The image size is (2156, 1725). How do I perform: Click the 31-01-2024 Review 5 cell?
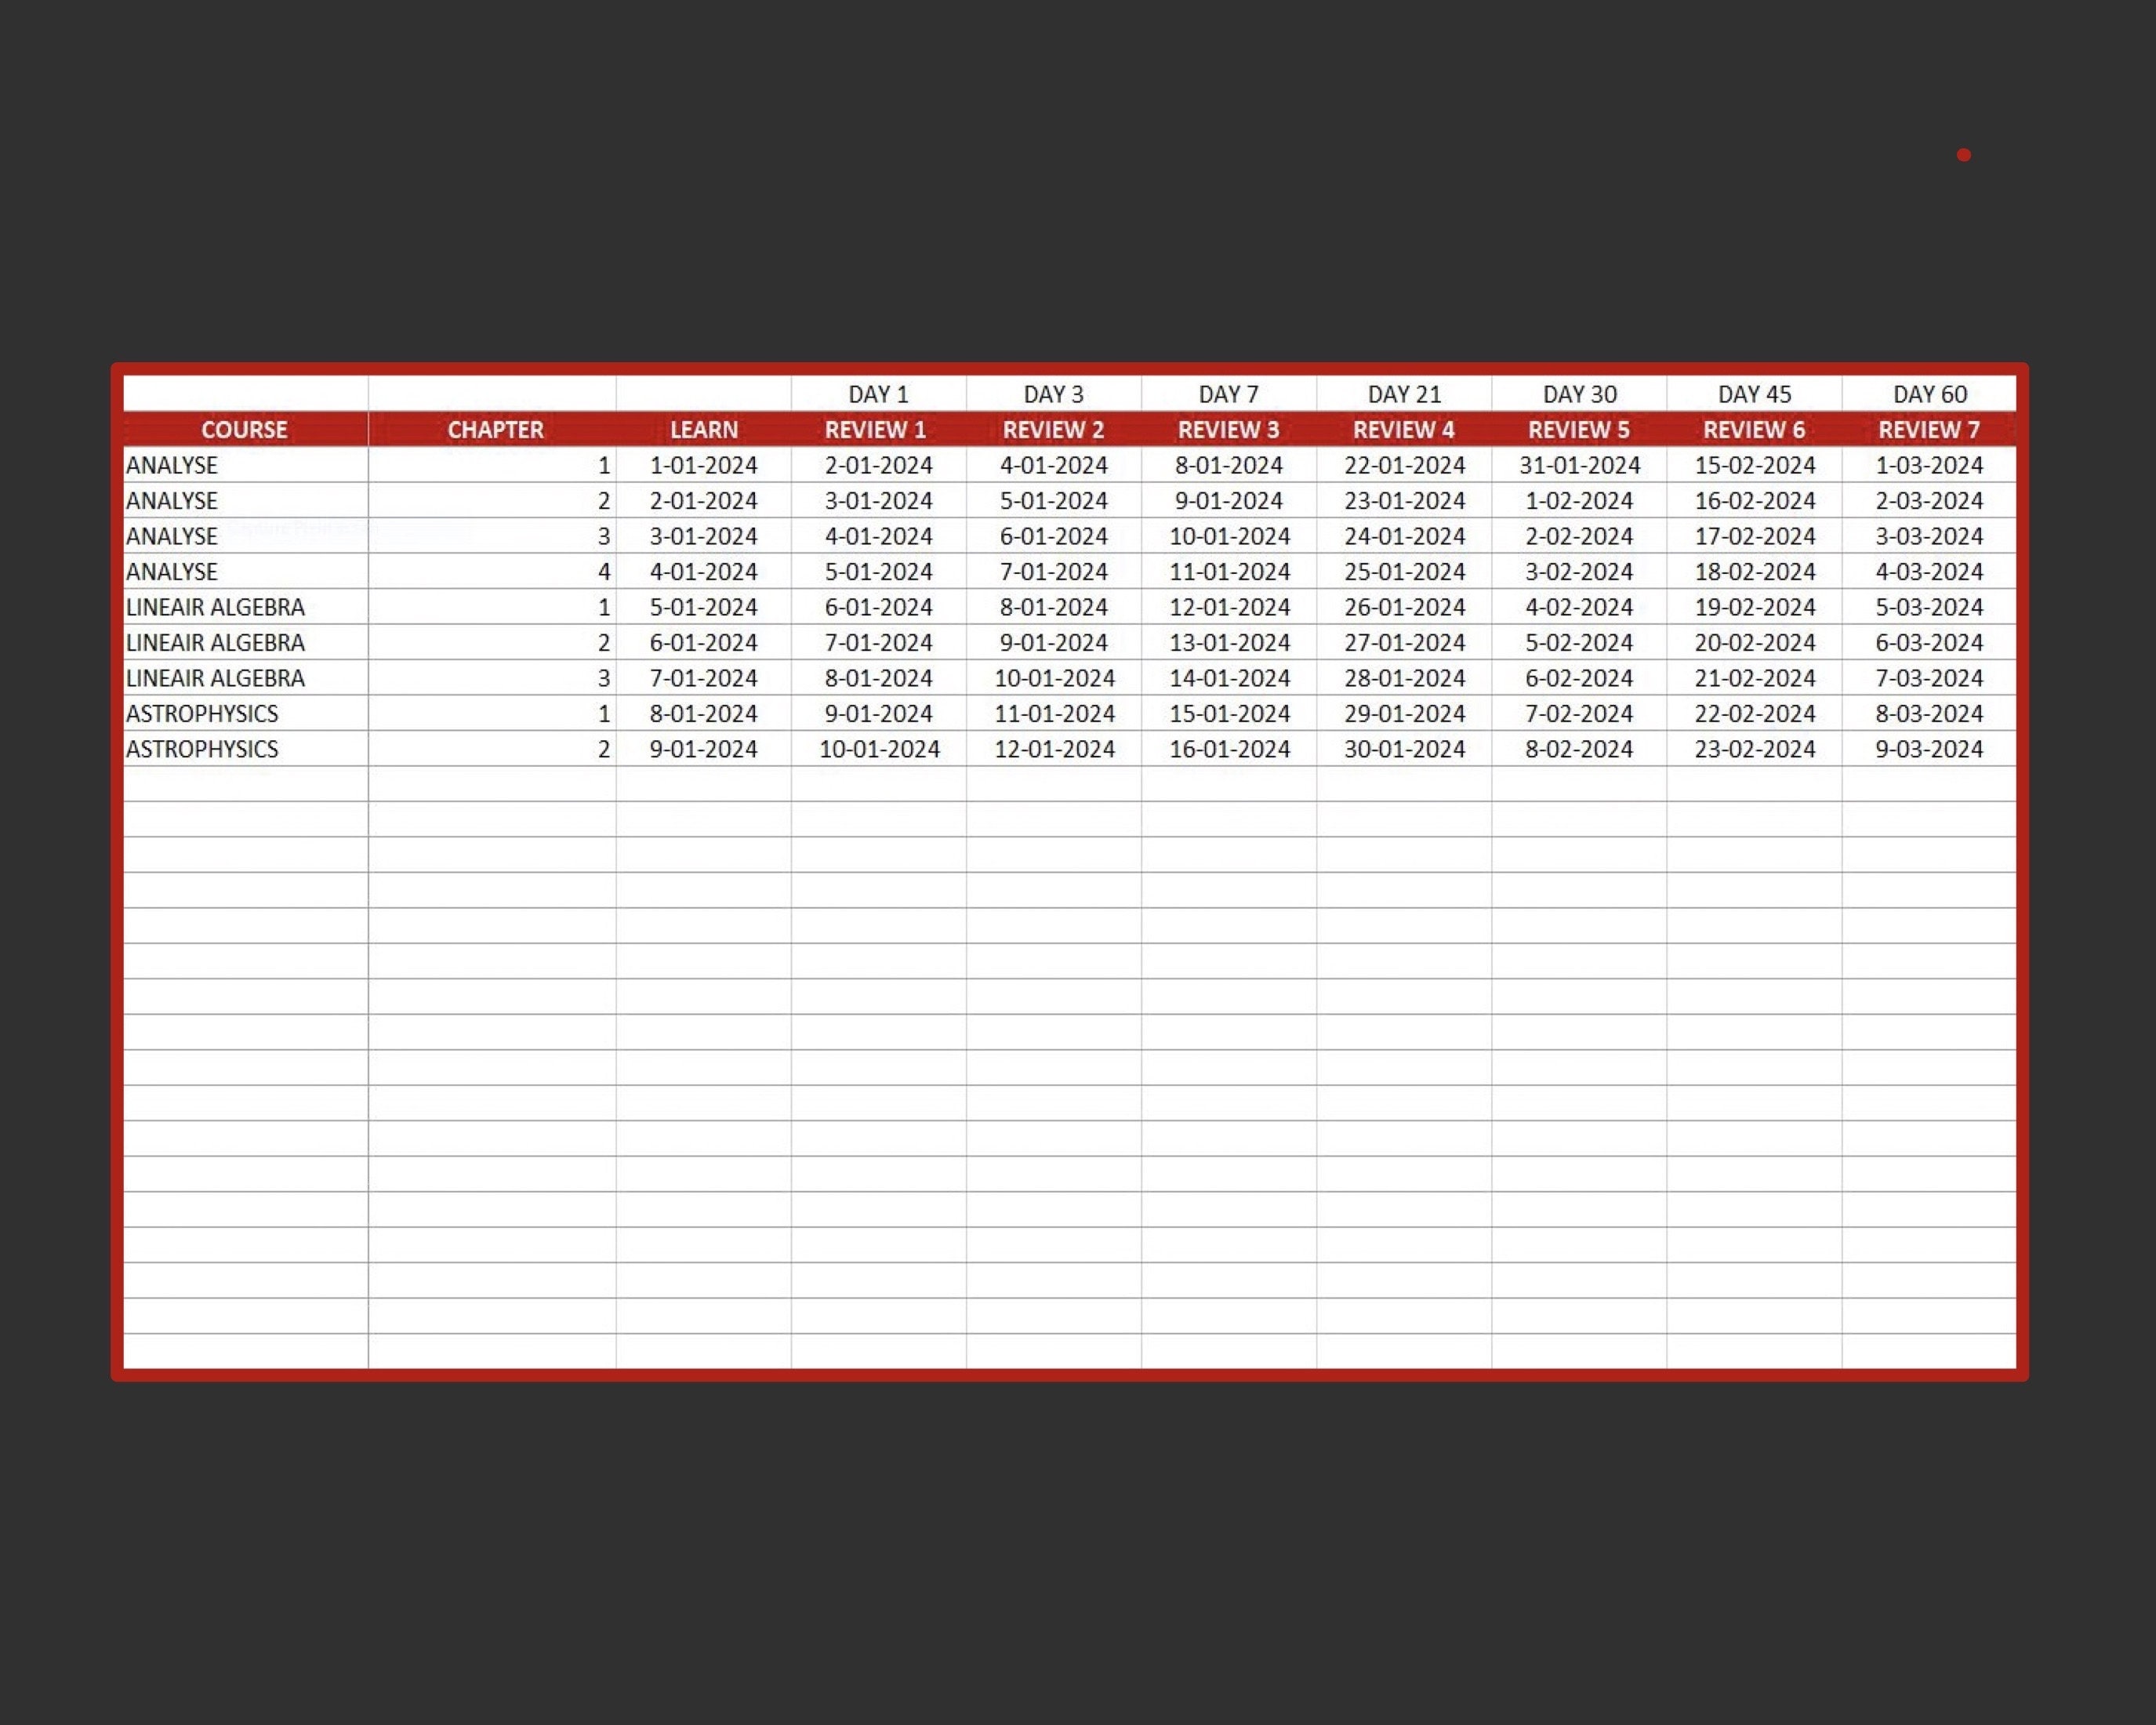pos(1580,465)
